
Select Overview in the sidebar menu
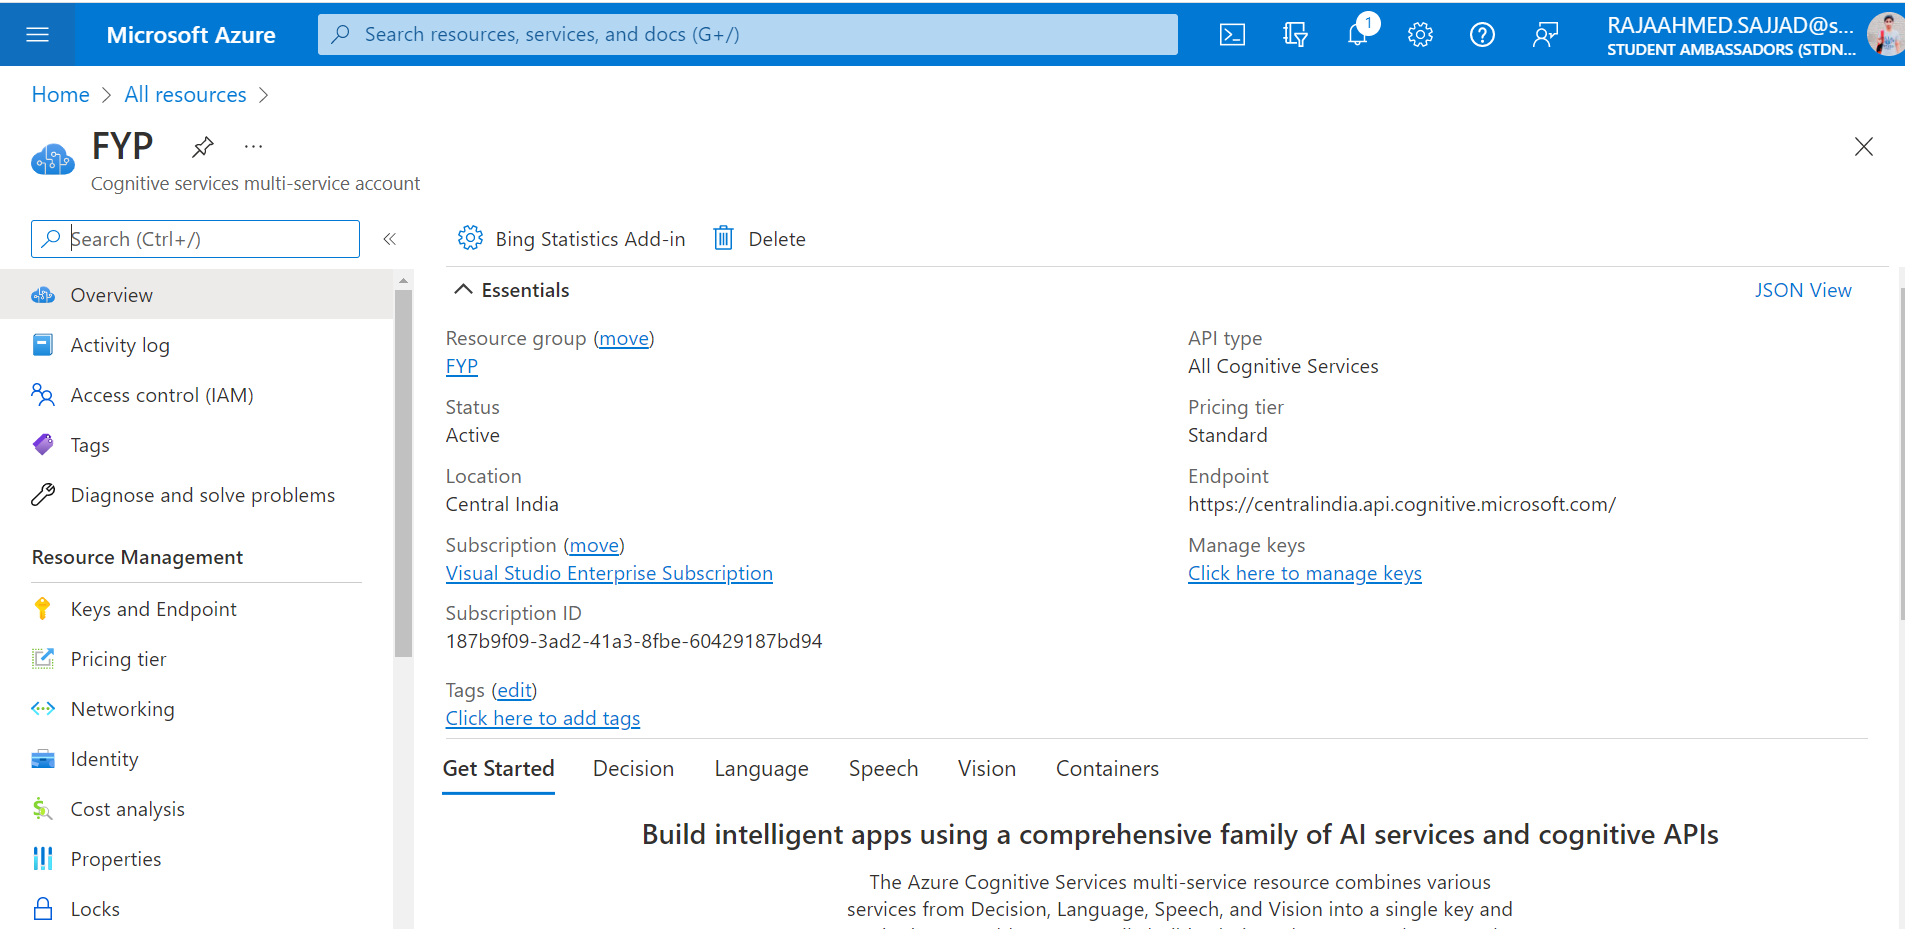click(197, 295)
